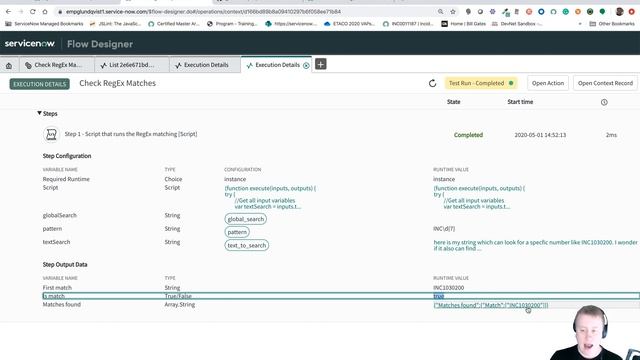The height and width of the screenshot is (360, 640).
Task: Click the Step 1 script step title
Action: (131, 134)
